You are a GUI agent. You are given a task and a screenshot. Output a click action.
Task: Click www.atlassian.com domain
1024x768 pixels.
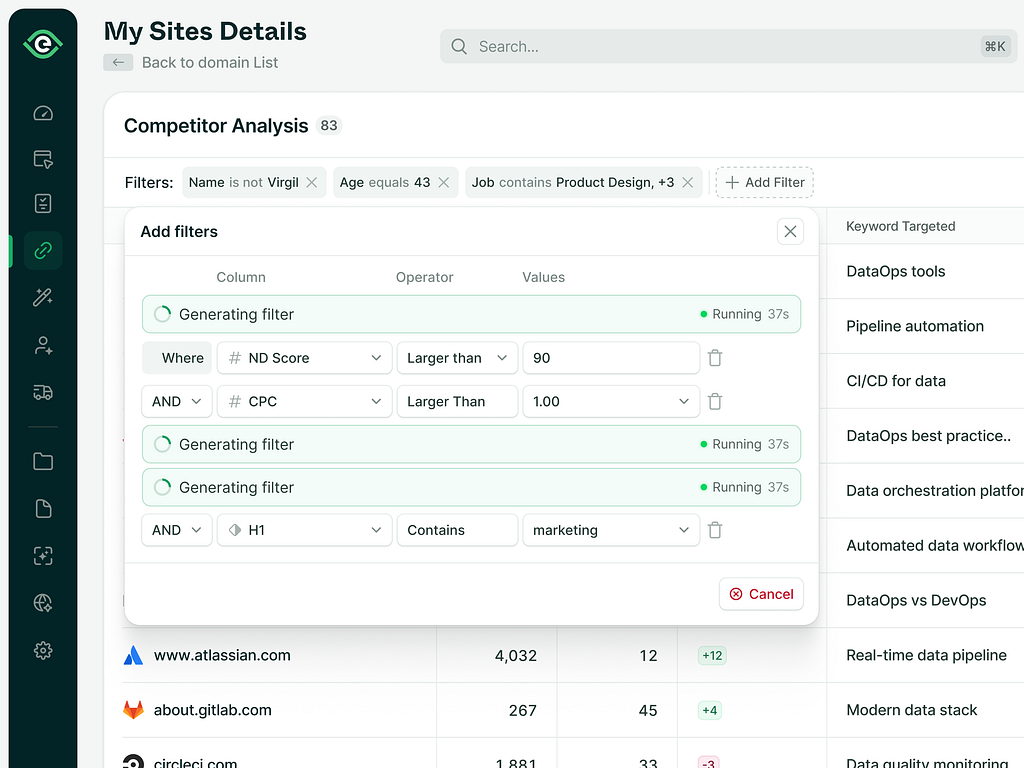(222, 655)
